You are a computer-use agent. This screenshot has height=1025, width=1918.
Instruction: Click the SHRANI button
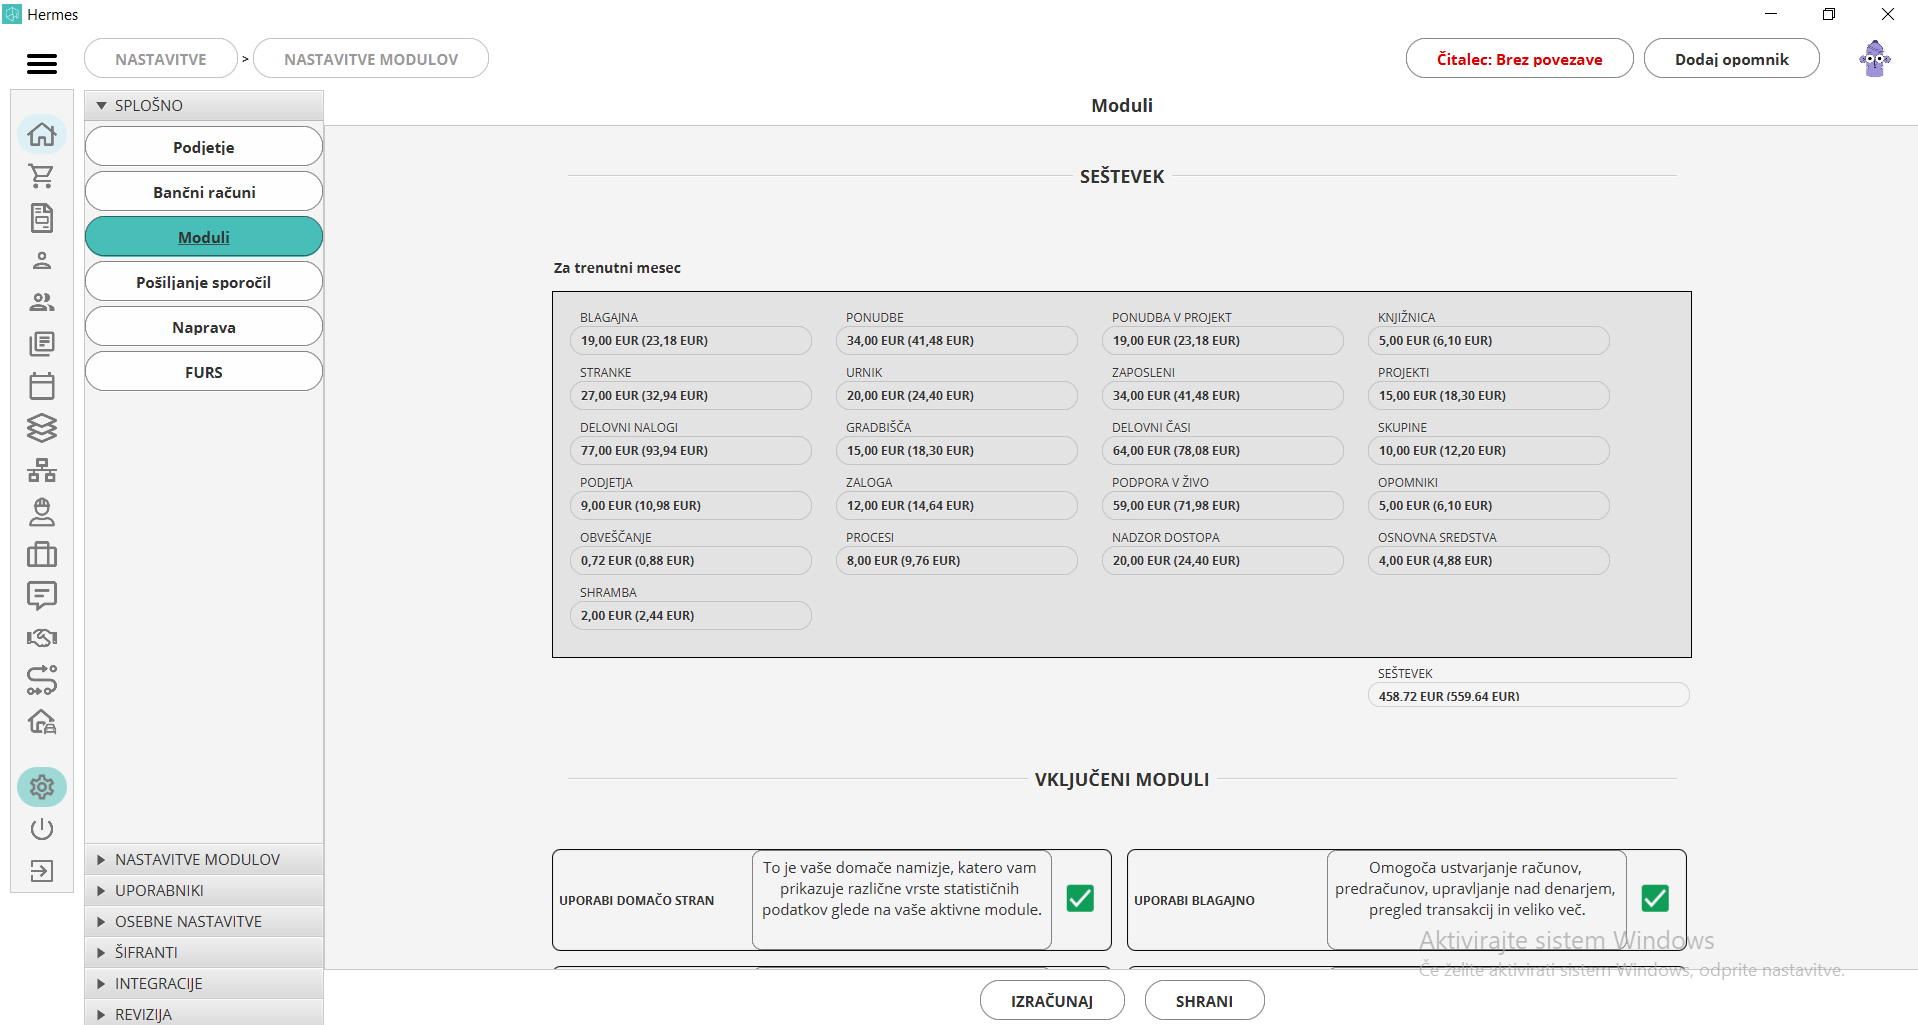1204,1001
